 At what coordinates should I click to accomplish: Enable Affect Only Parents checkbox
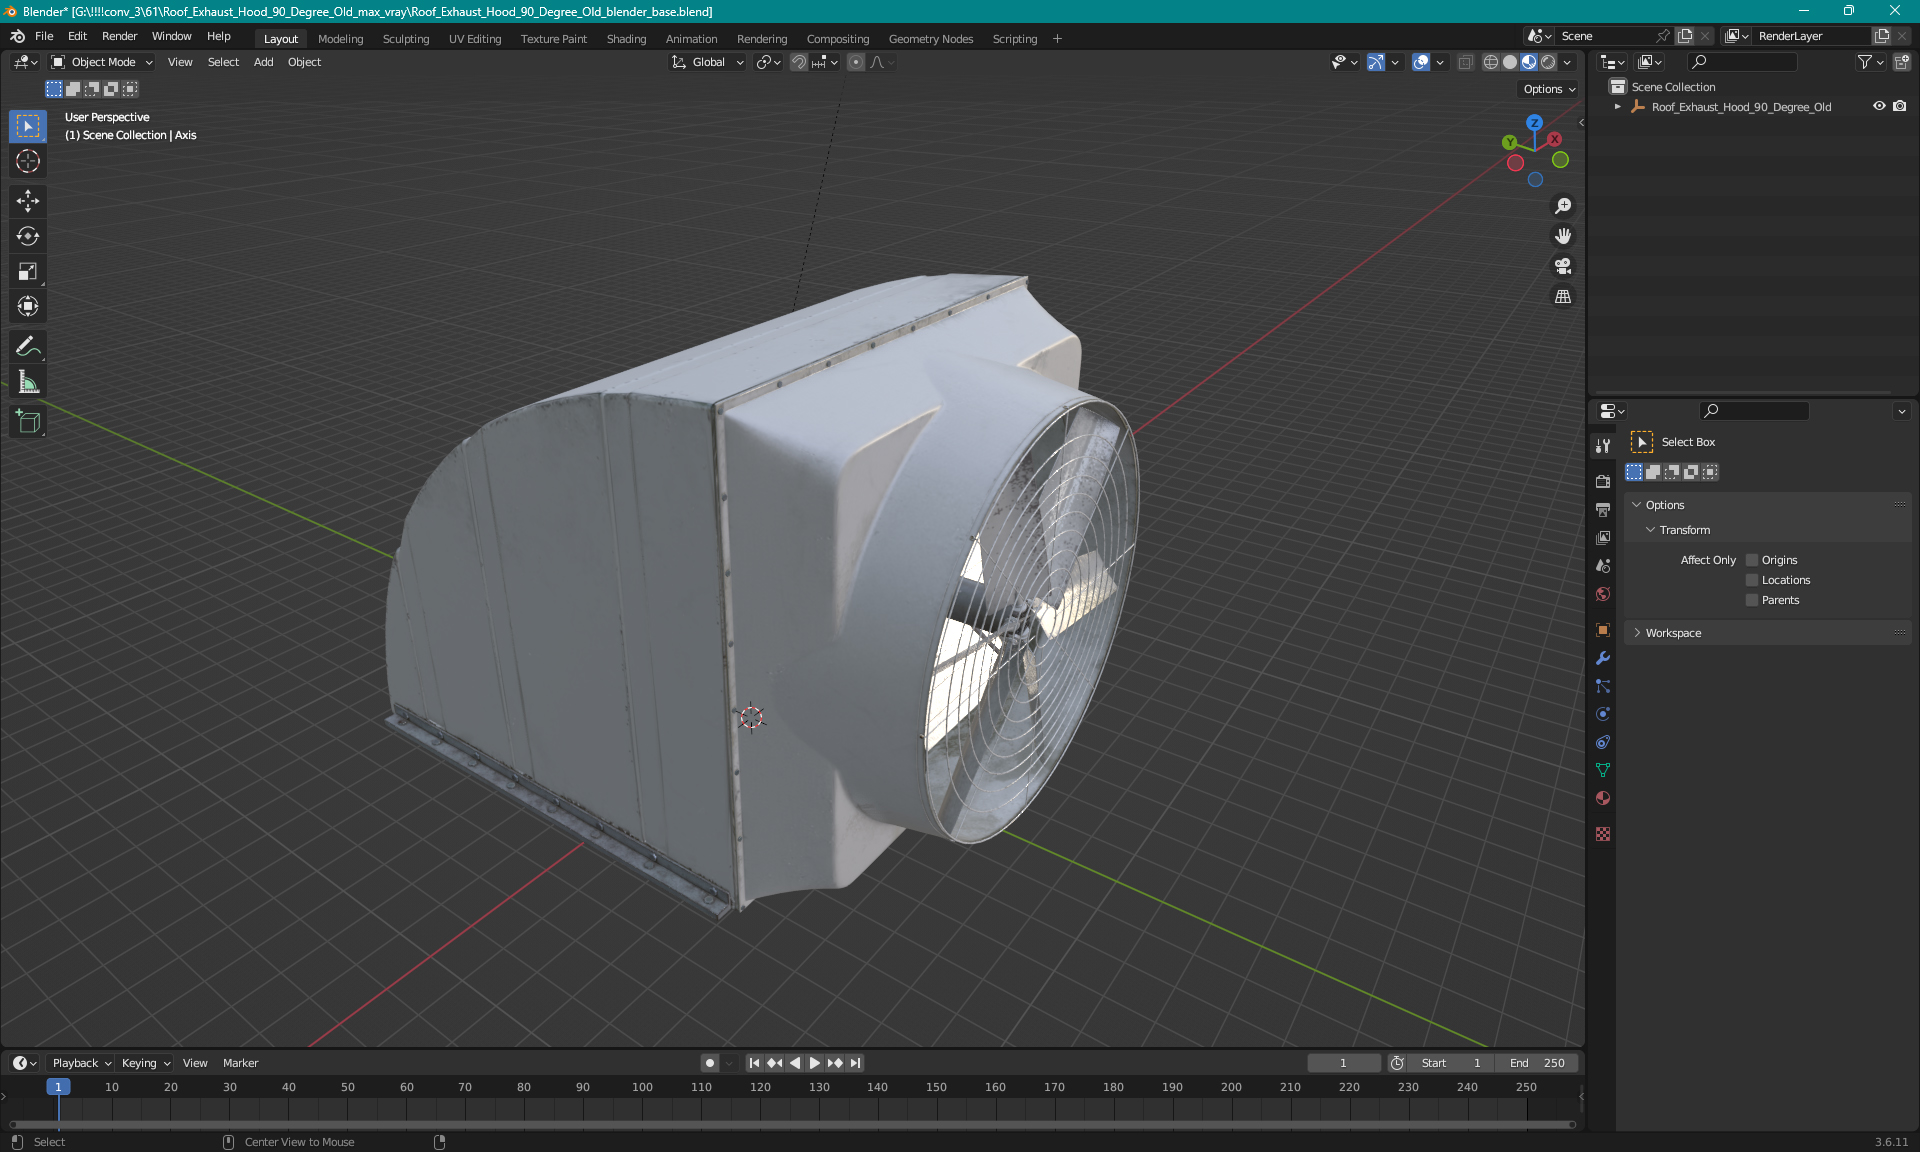(x=1752, y=600)
